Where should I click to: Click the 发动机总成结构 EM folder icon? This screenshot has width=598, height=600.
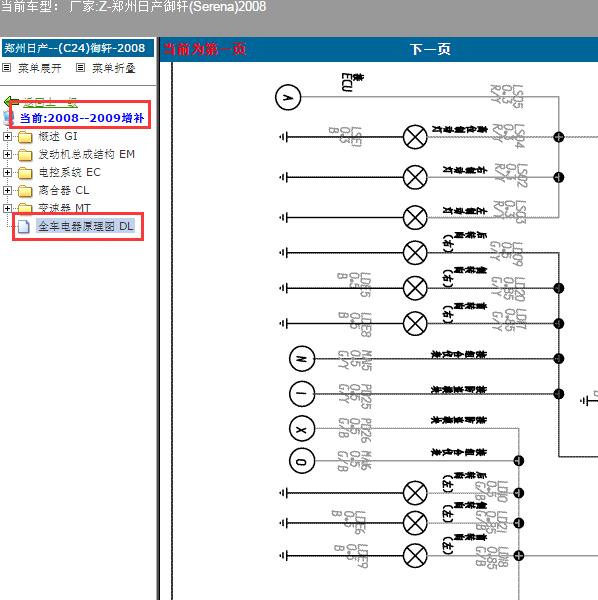tap(25, 155)
